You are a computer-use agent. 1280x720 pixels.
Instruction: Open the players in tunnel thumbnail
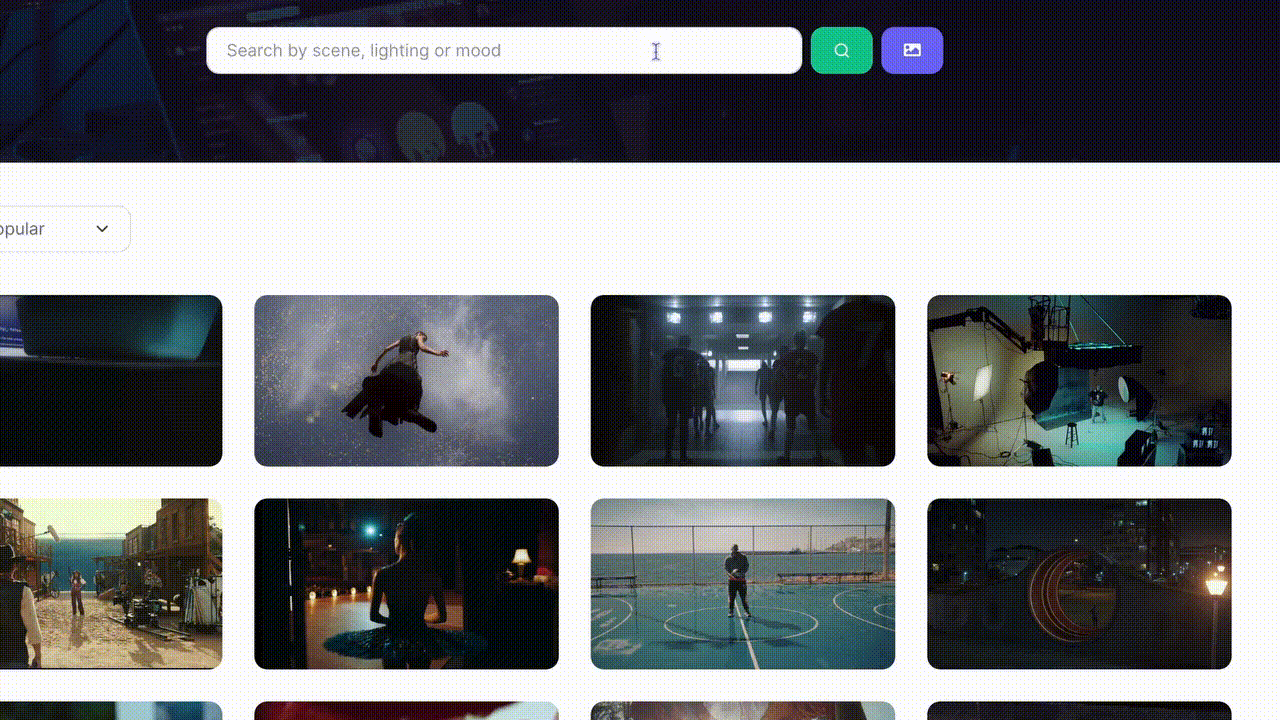[x=743, y=380]
